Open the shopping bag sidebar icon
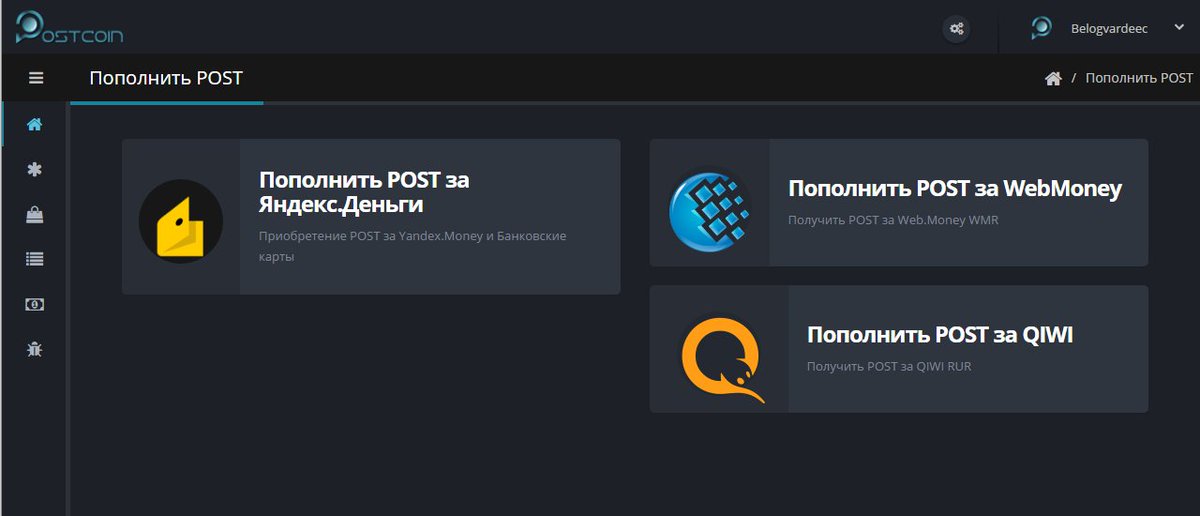This screenshot has width=1200, height=516. pyautogui.click(x=35, y=214)
